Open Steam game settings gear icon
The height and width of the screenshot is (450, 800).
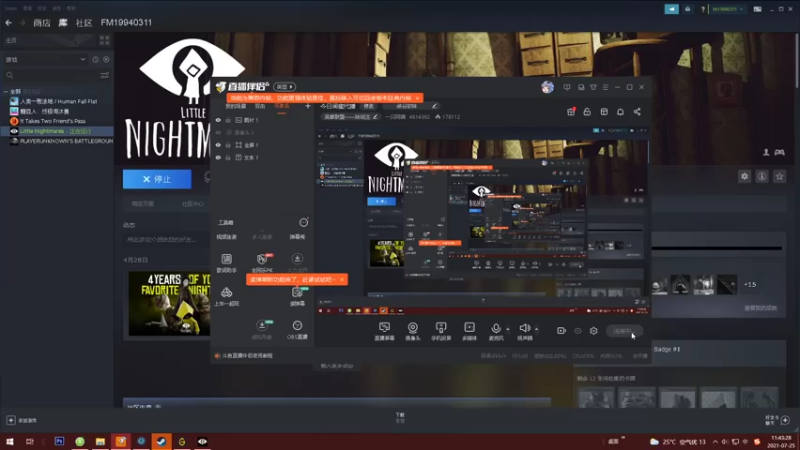[744, 177]
